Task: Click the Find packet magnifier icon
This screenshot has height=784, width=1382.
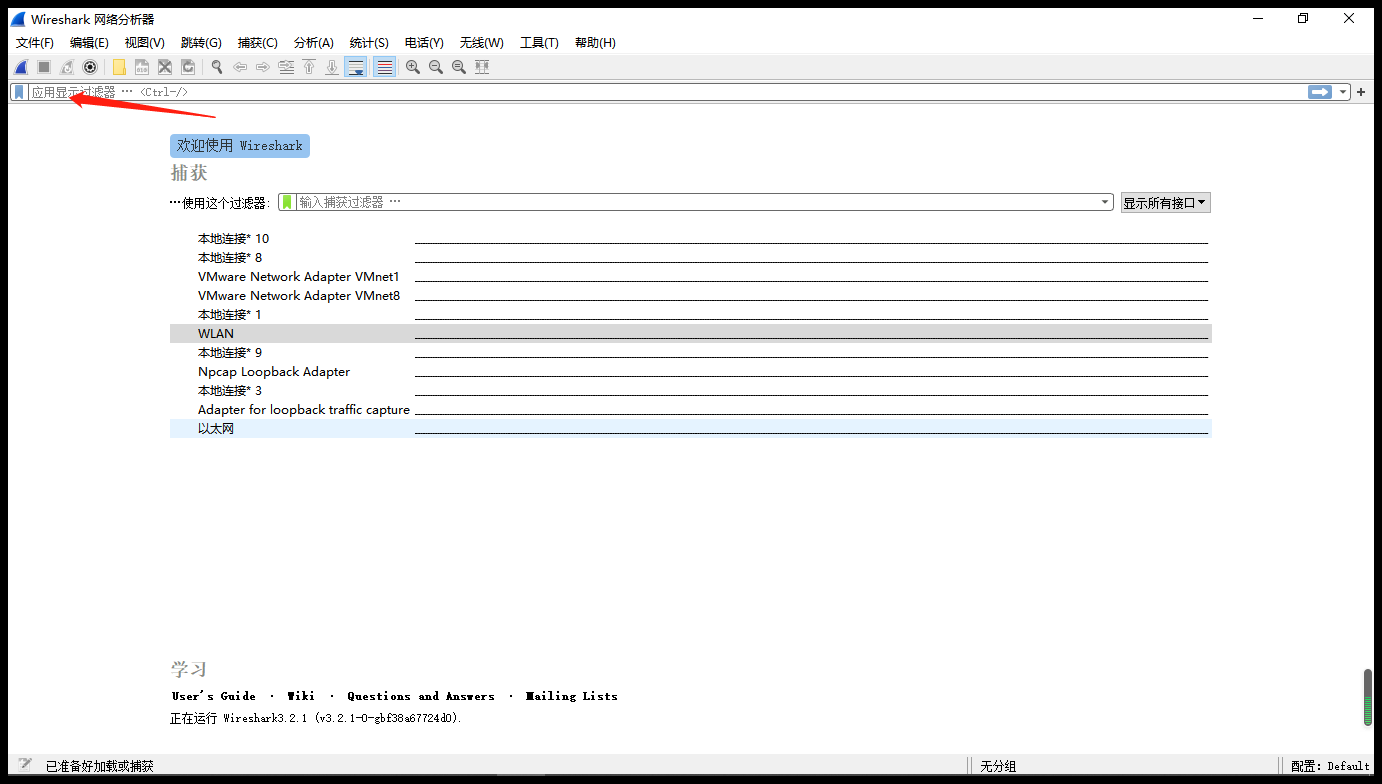Action: click(x=216, y=67)
